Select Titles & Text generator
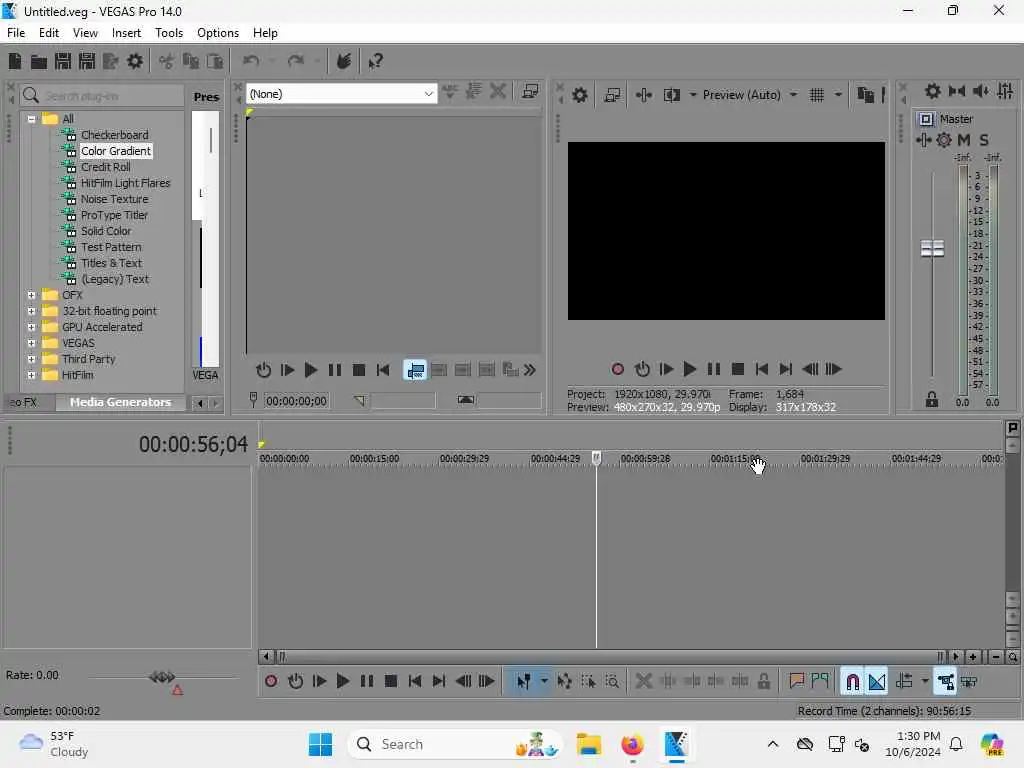The height and width of the screenshot is (768, 1024). [111, 263]
